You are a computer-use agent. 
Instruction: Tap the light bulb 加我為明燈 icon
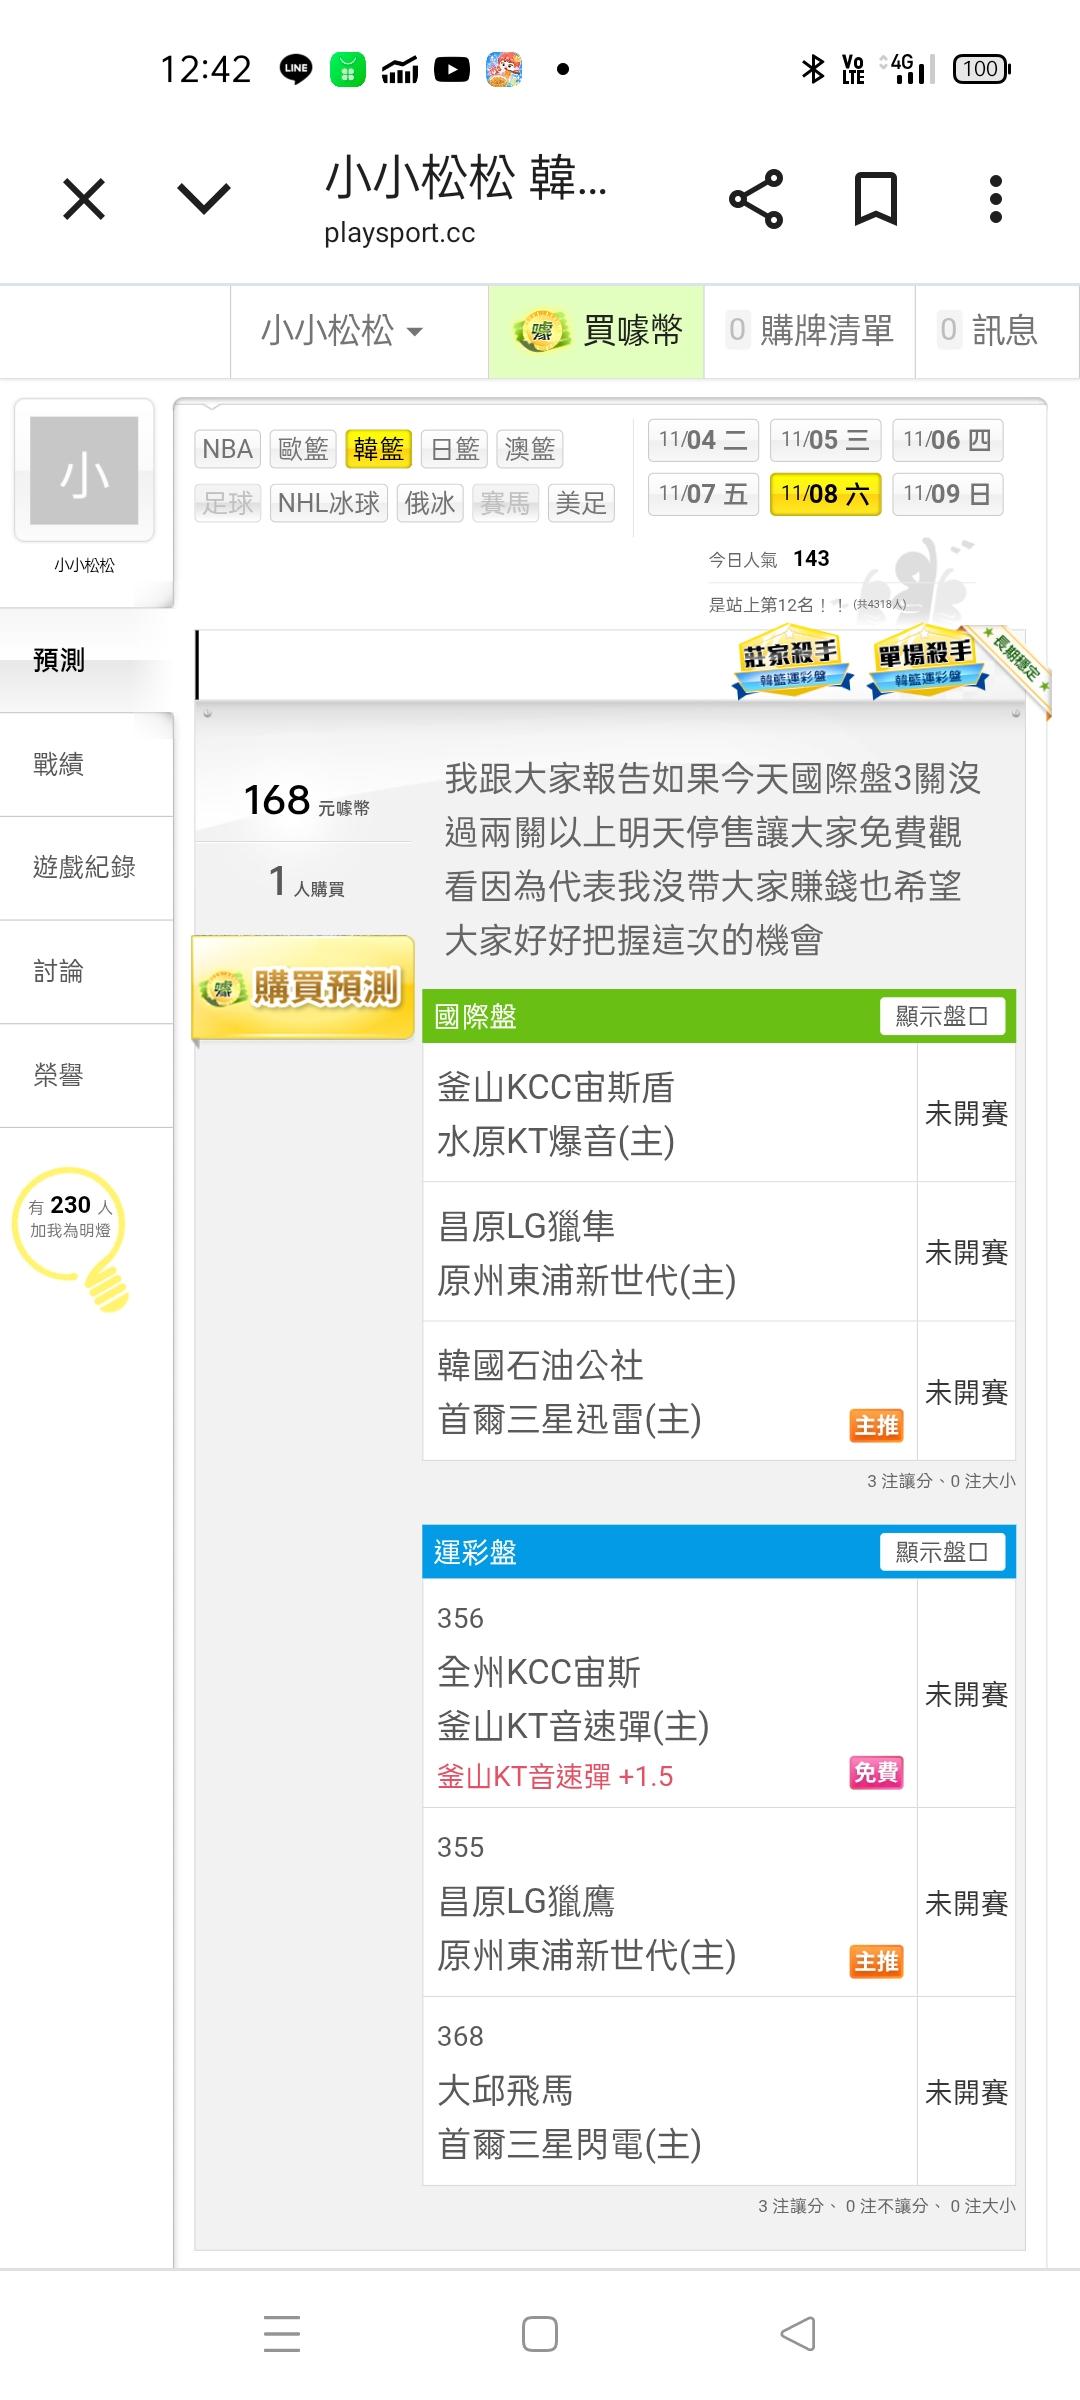[72, 1232]
